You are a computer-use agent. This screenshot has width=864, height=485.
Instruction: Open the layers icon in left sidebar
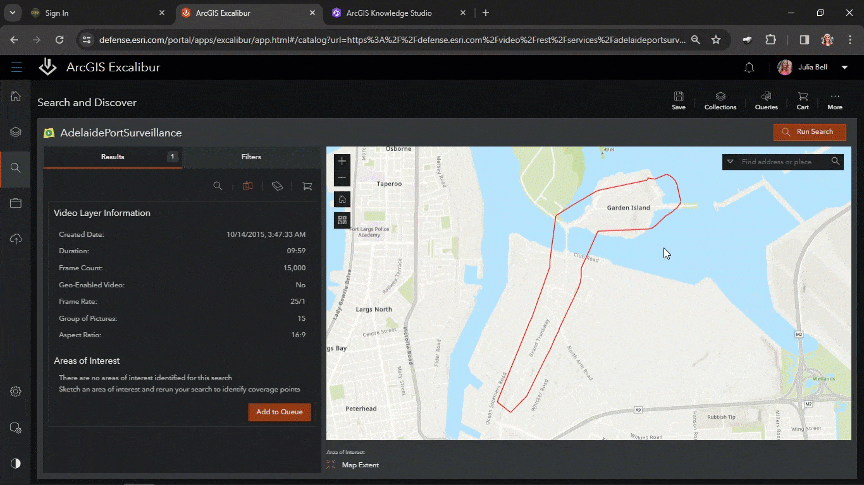pyautogui.click(x=15, y=132)
